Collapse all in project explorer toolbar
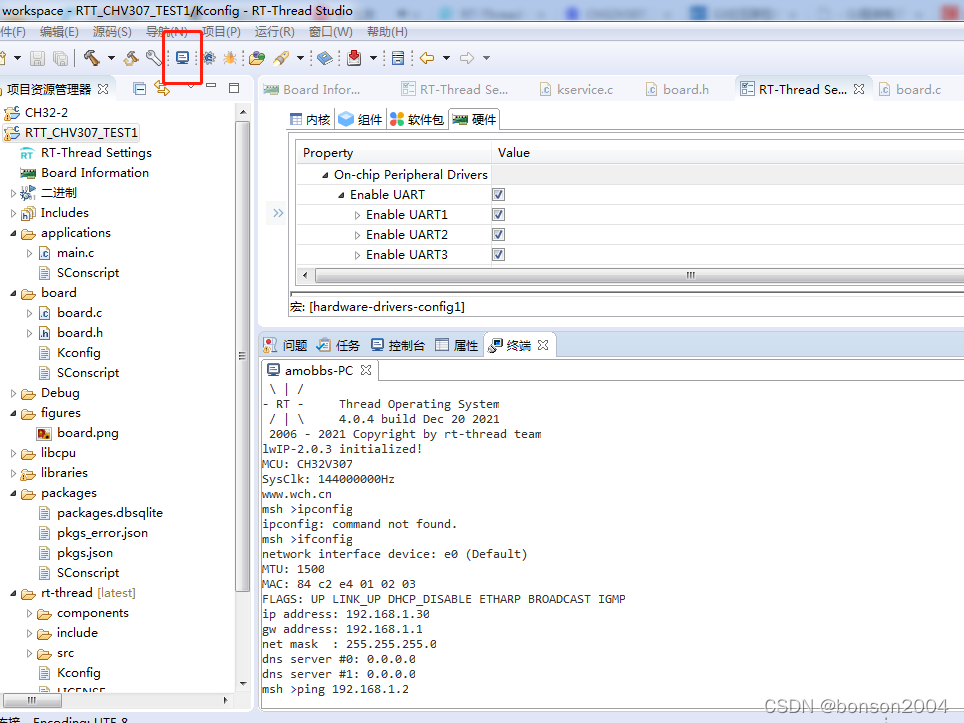 pyautogui.click(x=140, y=89)
